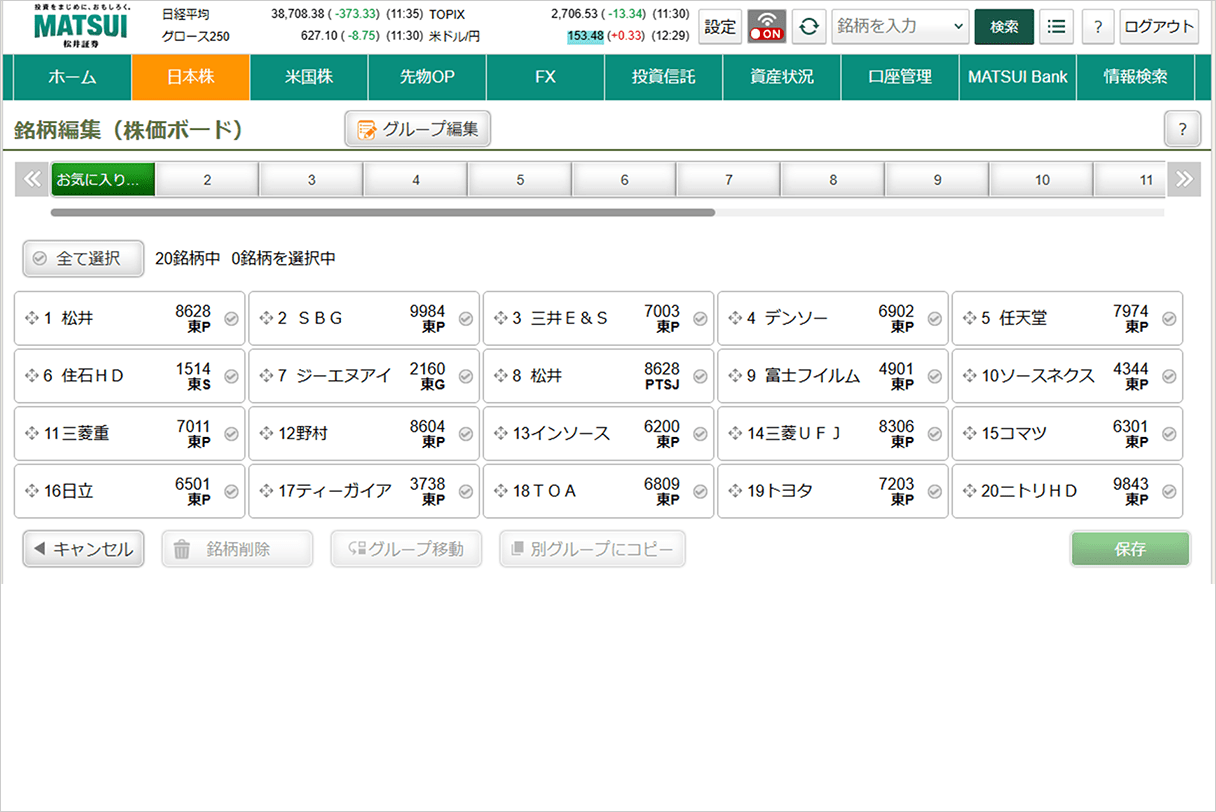
Task: Grab the move handle for 16日立
Action: [32, 492]
